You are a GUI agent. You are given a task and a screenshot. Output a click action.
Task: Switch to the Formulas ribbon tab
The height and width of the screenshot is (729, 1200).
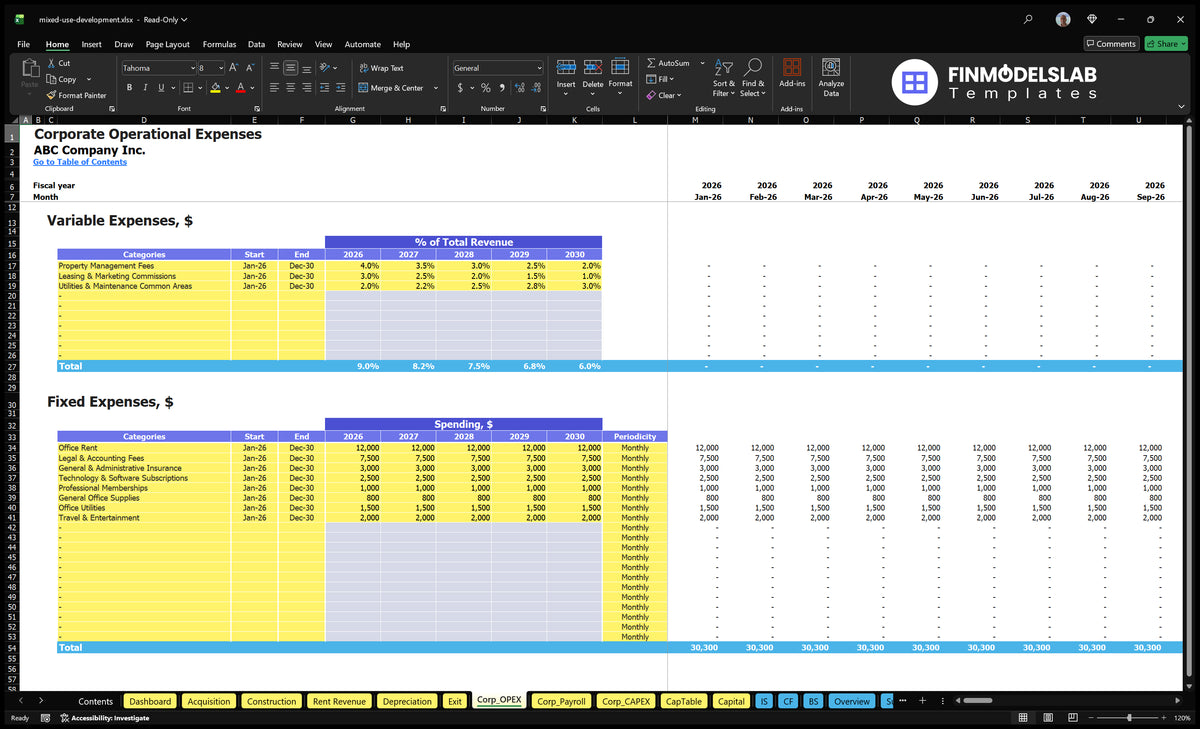(219, 44)
